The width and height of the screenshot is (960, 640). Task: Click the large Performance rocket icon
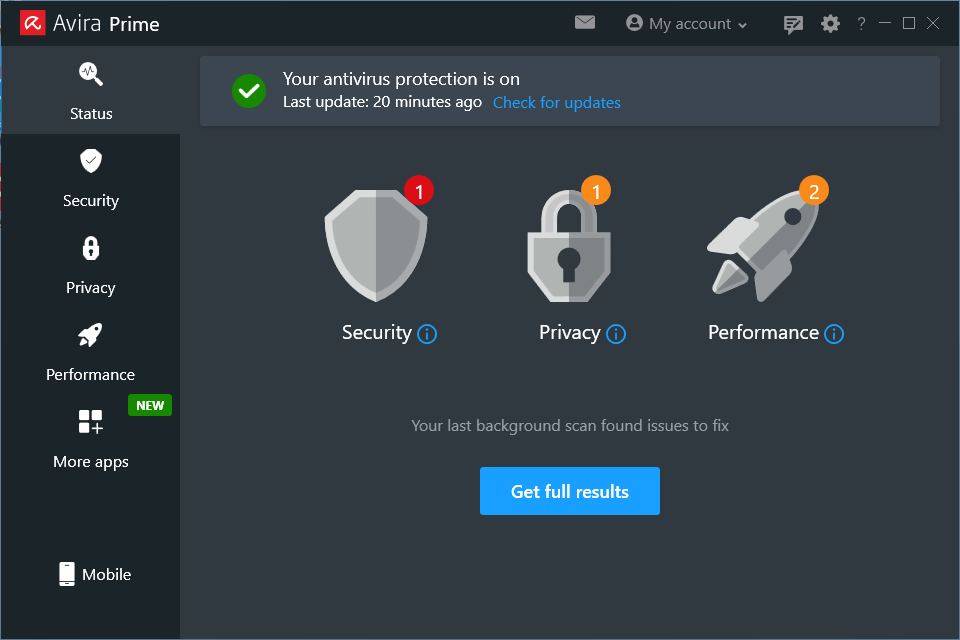point(764,246)
